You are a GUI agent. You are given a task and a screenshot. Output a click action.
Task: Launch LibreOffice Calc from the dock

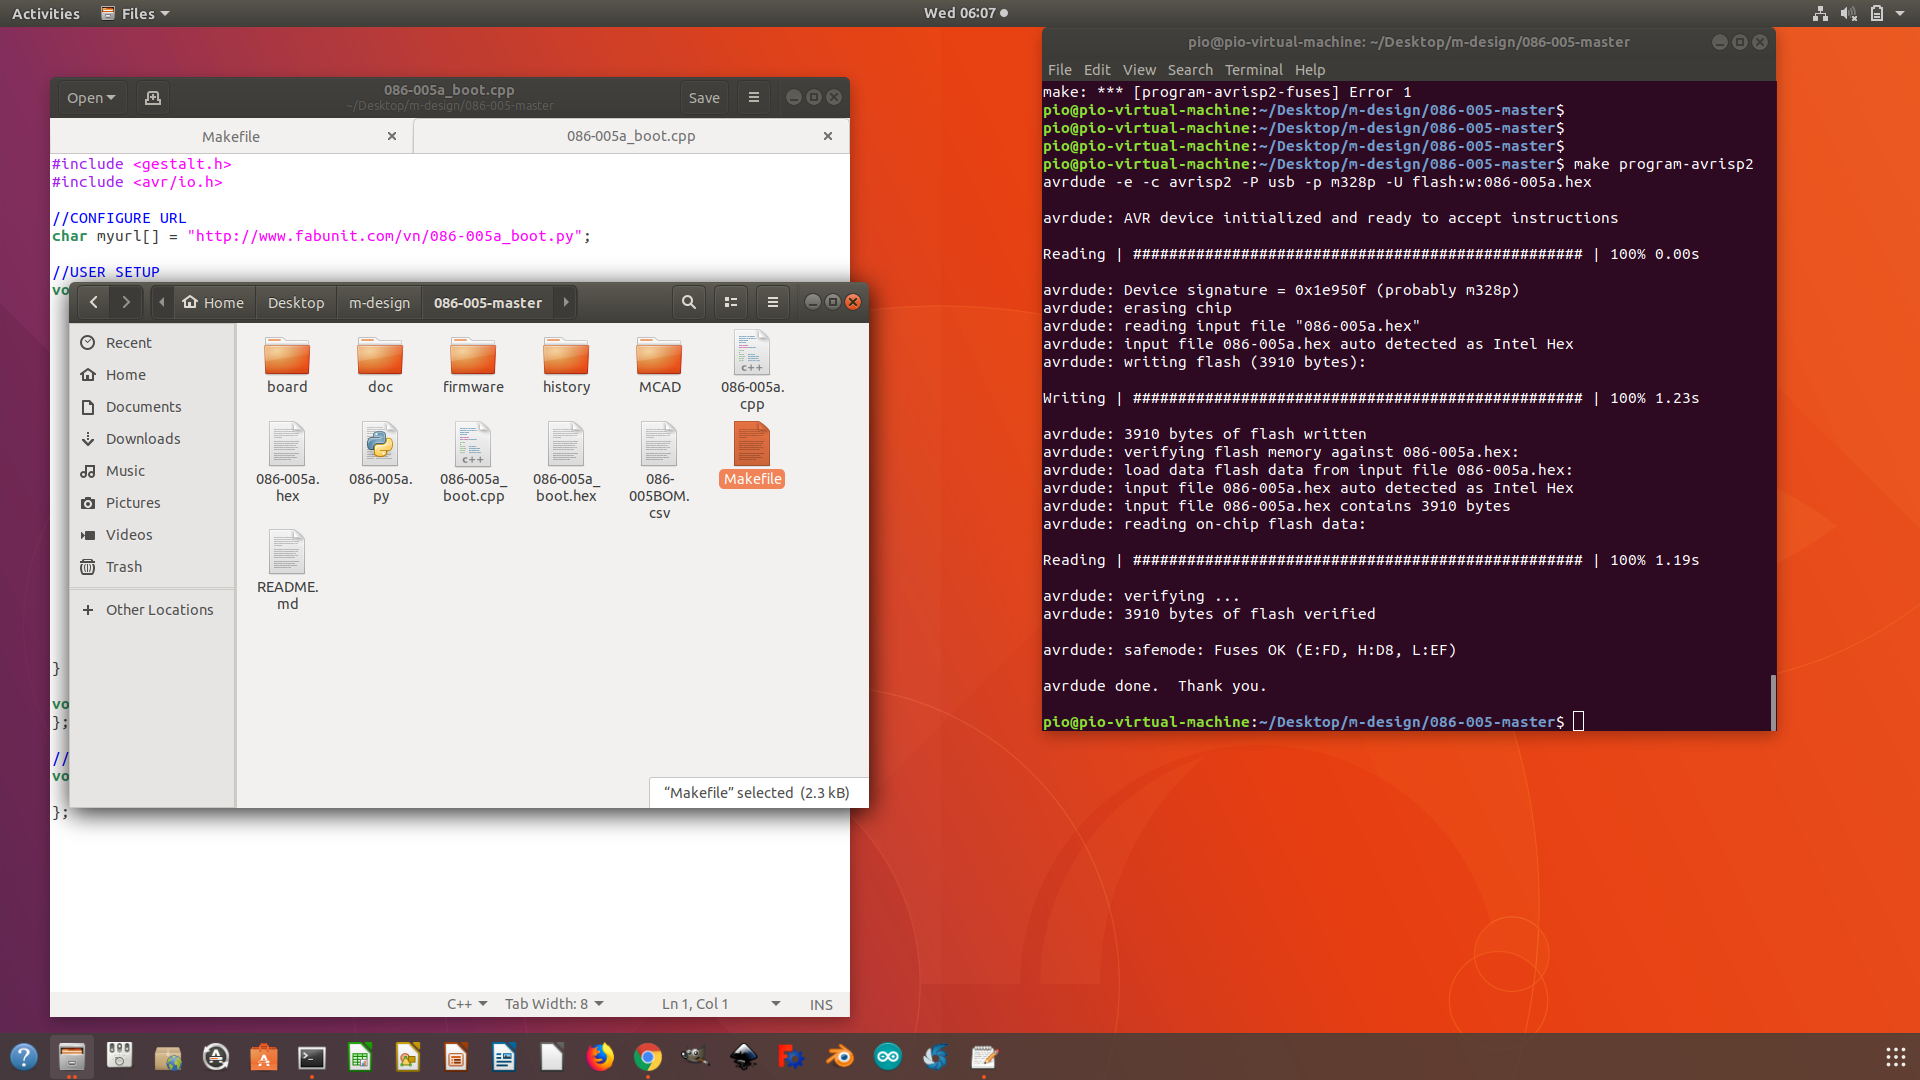[x=360, y=1057]
